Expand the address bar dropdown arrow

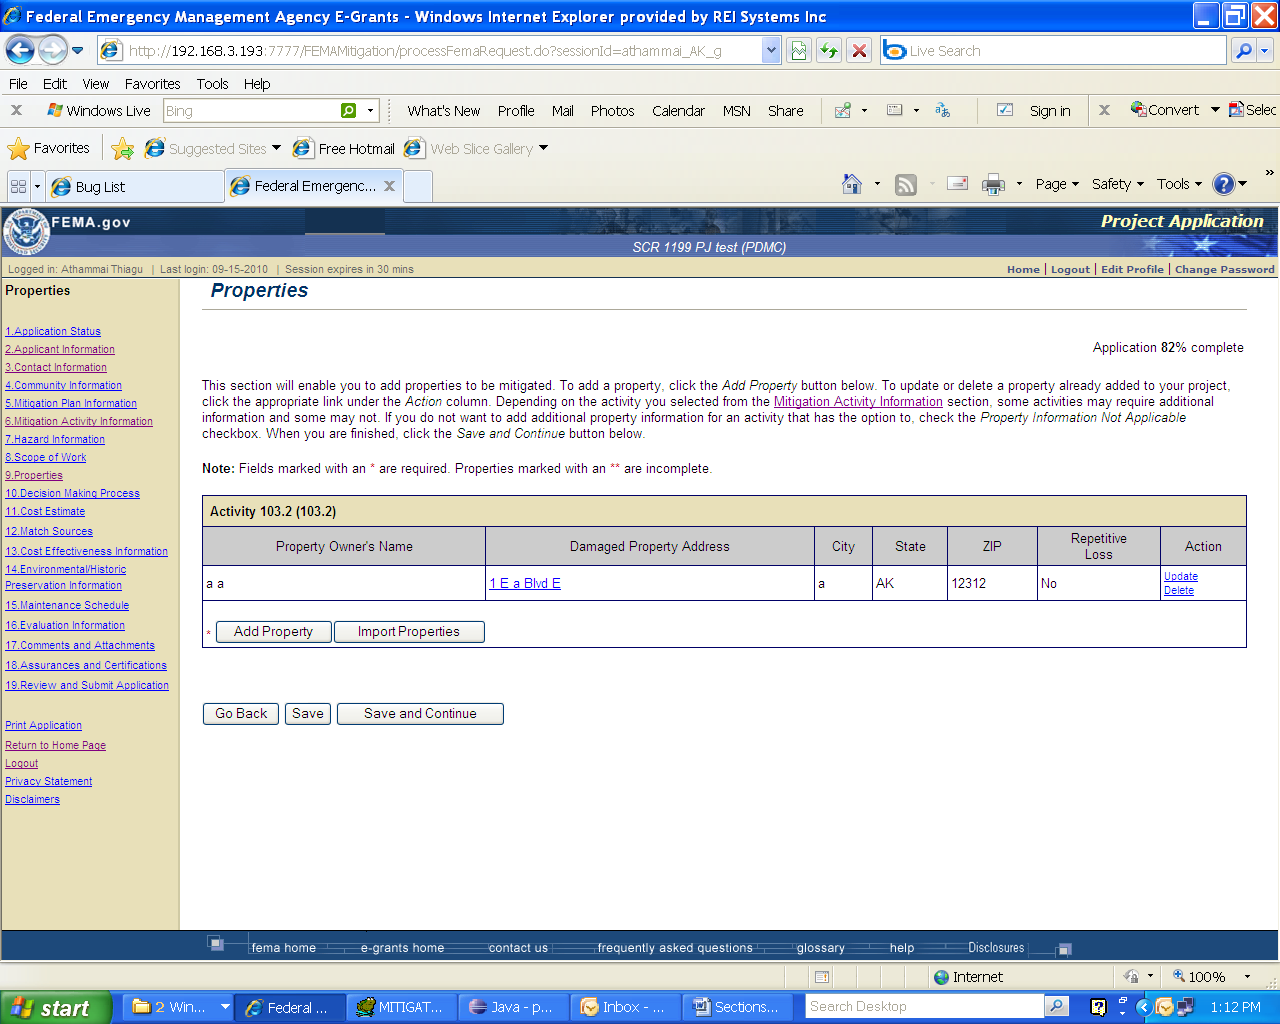pyautogui.click(x=771, y=50)
